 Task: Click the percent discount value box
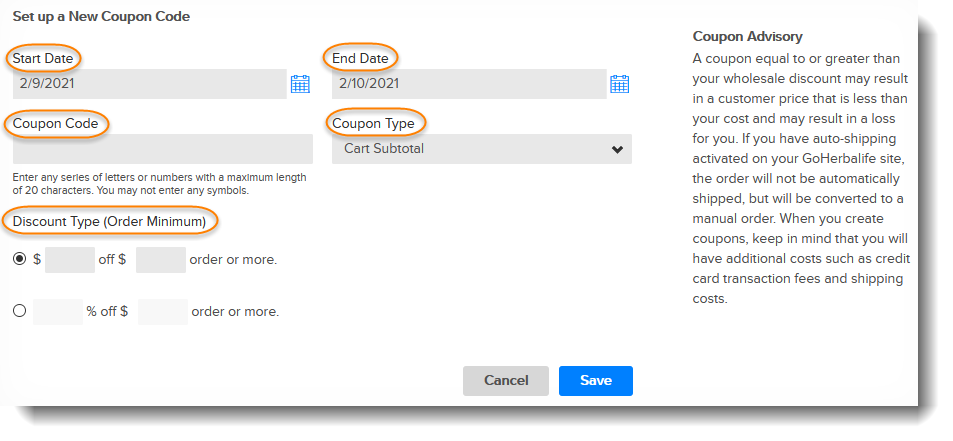tap(58, 312)
